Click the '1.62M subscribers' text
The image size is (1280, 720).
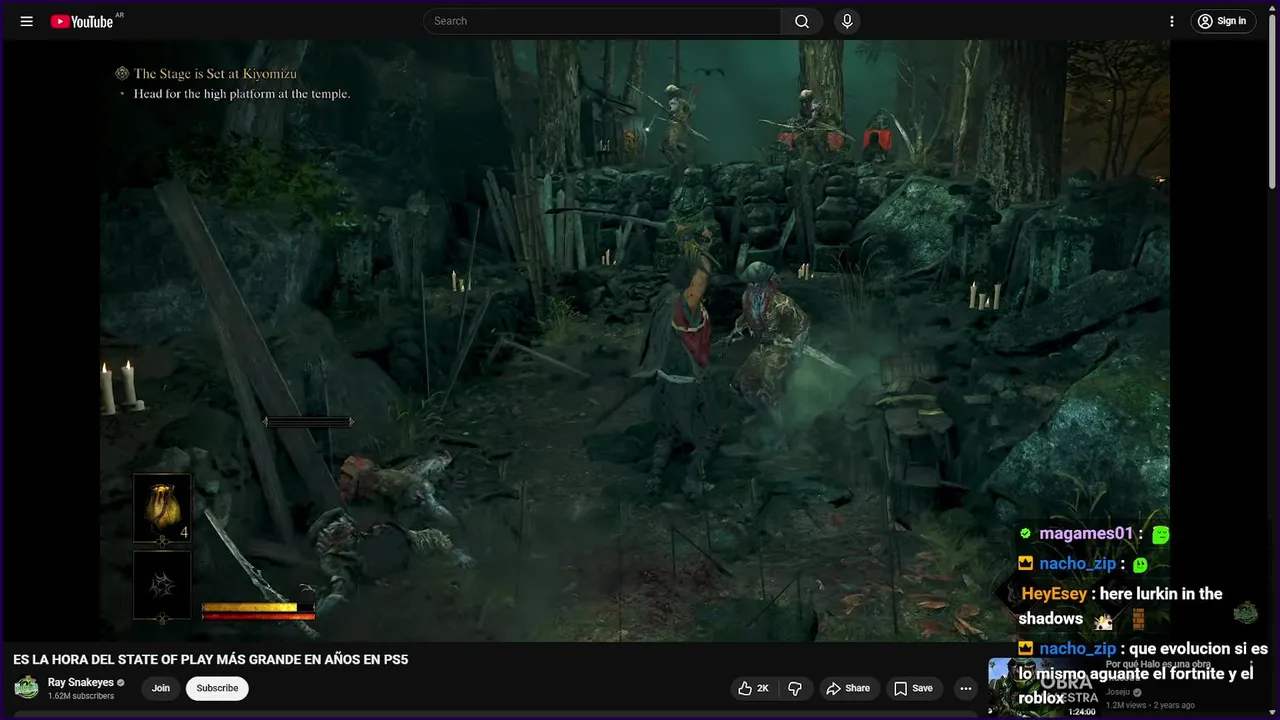[x=81, y=696]
